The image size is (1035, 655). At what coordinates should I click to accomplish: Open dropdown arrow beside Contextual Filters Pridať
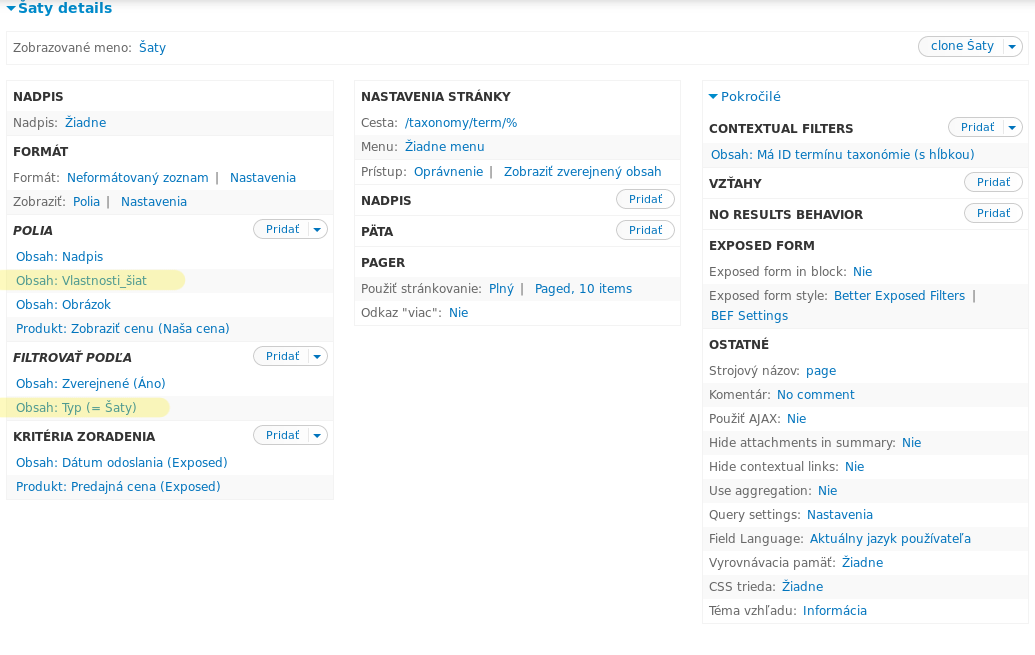point(1013,128)
